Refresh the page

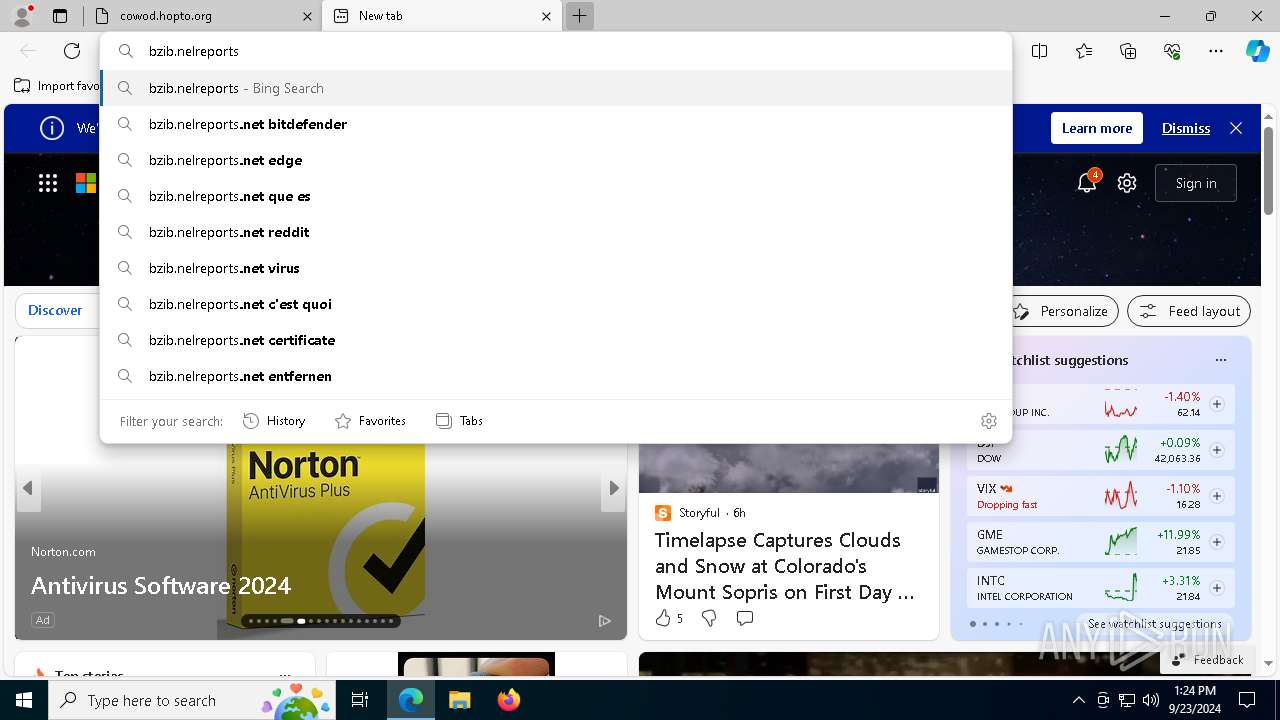[x=72, y=51]
